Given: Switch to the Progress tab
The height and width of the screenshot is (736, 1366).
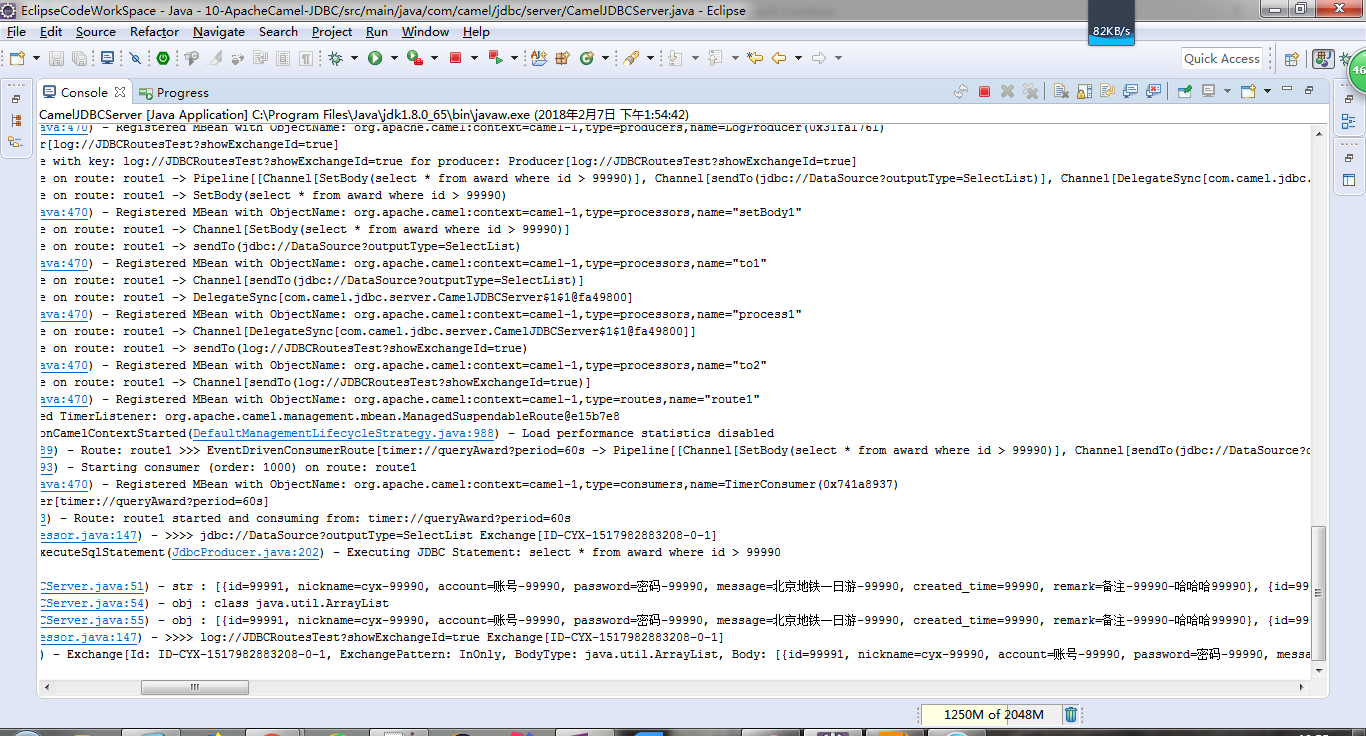Looking at the screenshot, I should coord(173,92).
